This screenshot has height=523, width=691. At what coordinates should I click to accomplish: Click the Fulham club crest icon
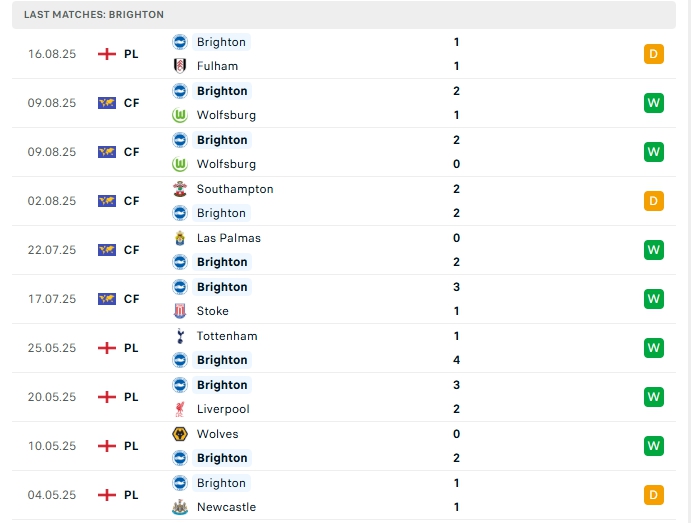[180, 66]
